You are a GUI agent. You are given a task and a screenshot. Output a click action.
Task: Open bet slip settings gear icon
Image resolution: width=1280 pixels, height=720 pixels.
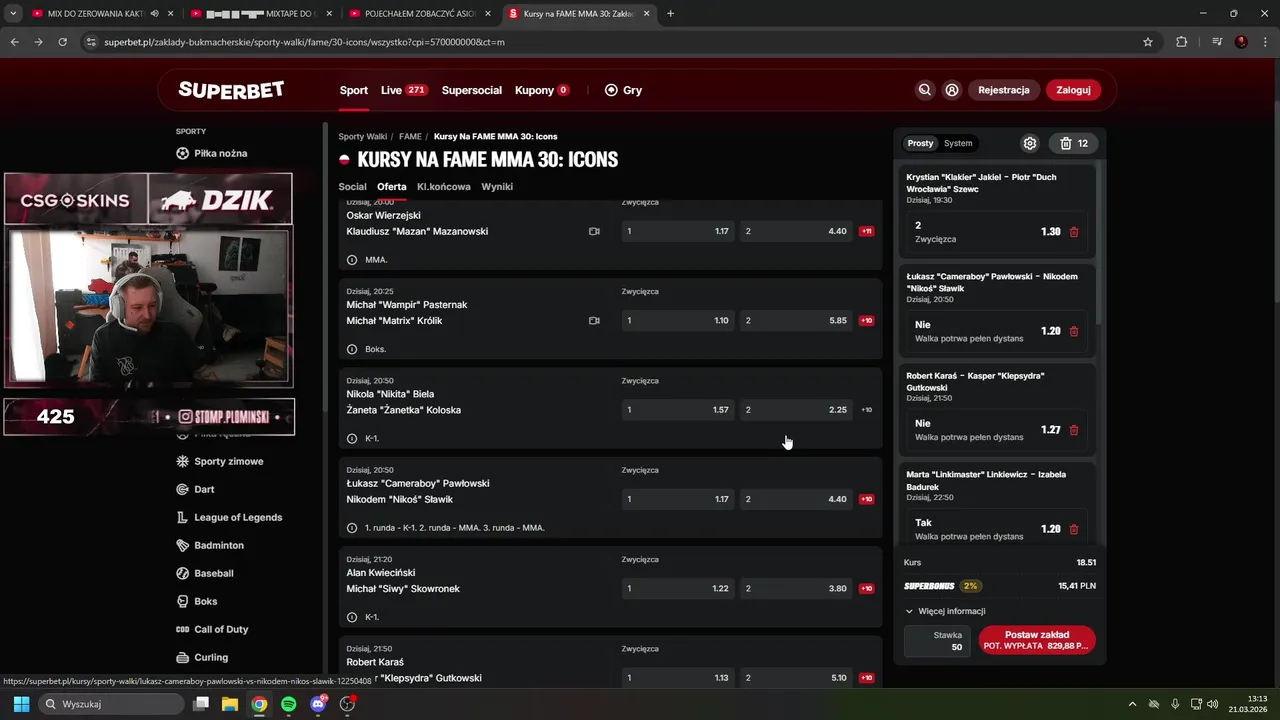[1030, 143]
